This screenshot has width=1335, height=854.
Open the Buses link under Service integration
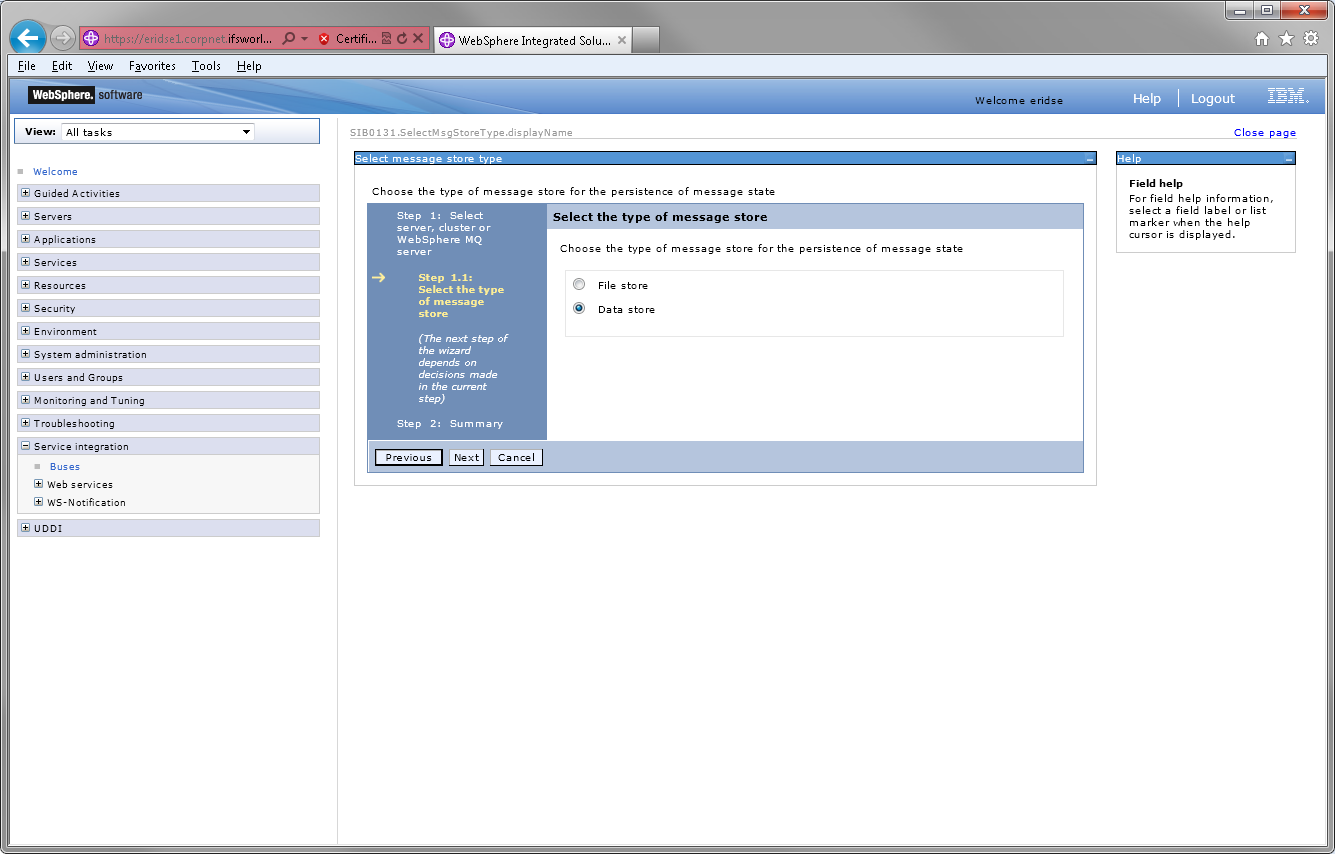click(65, 467)
